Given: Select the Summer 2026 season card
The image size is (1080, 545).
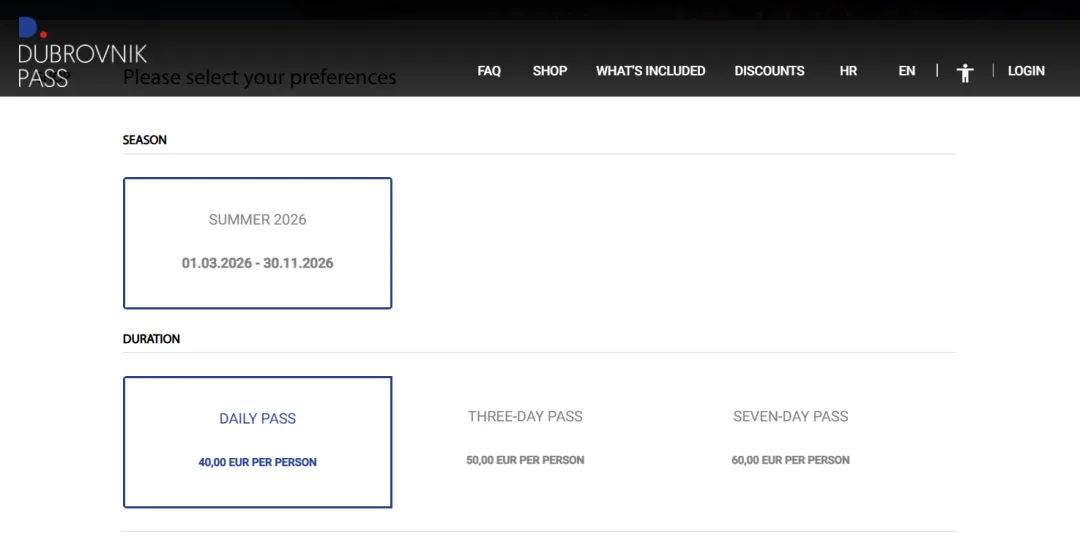Looking at the screenshot, I should pyautogui.click(x=258, y=243).
